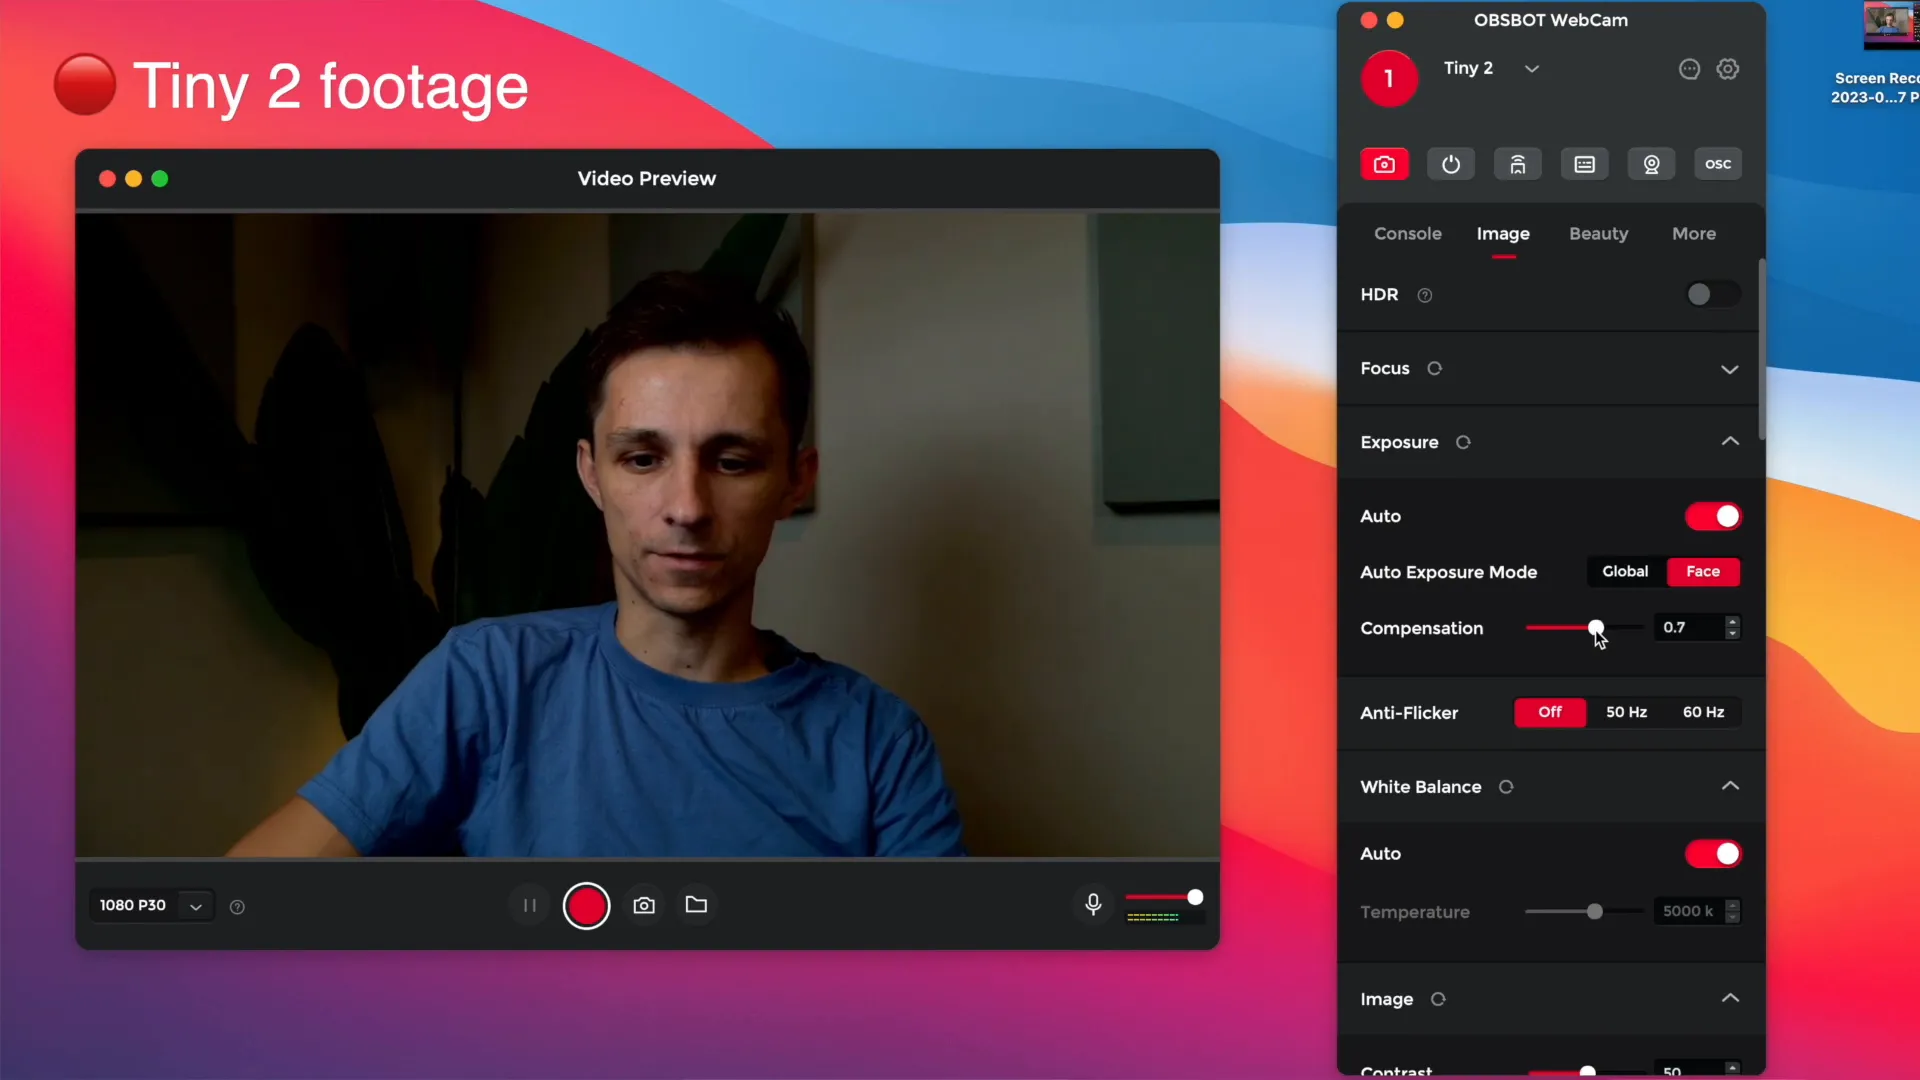Take a snapshot in Video Preview
This screenshot has height=1080, width=1920.
644,905
